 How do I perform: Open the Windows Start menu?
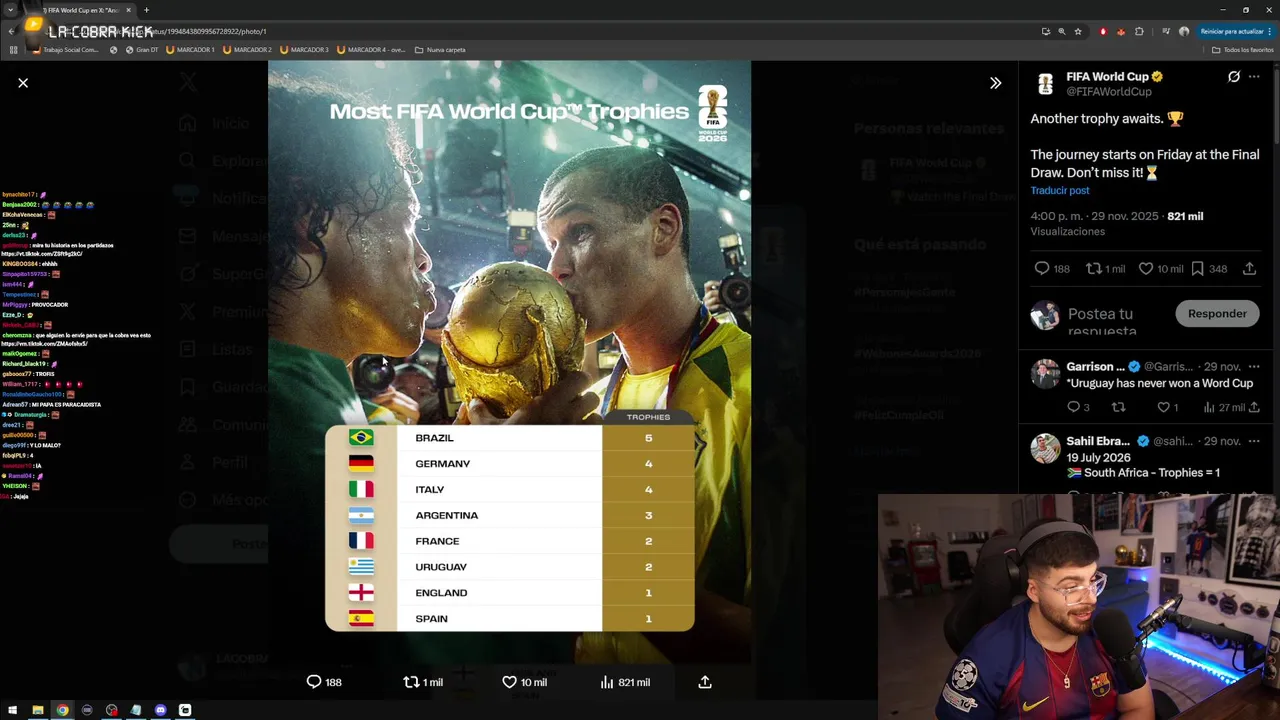(x=13, y=710)
